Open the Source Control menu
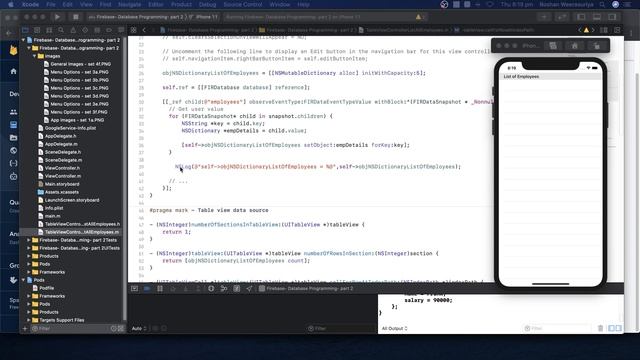This screenshot has width=640, height=360. (243, 4)
